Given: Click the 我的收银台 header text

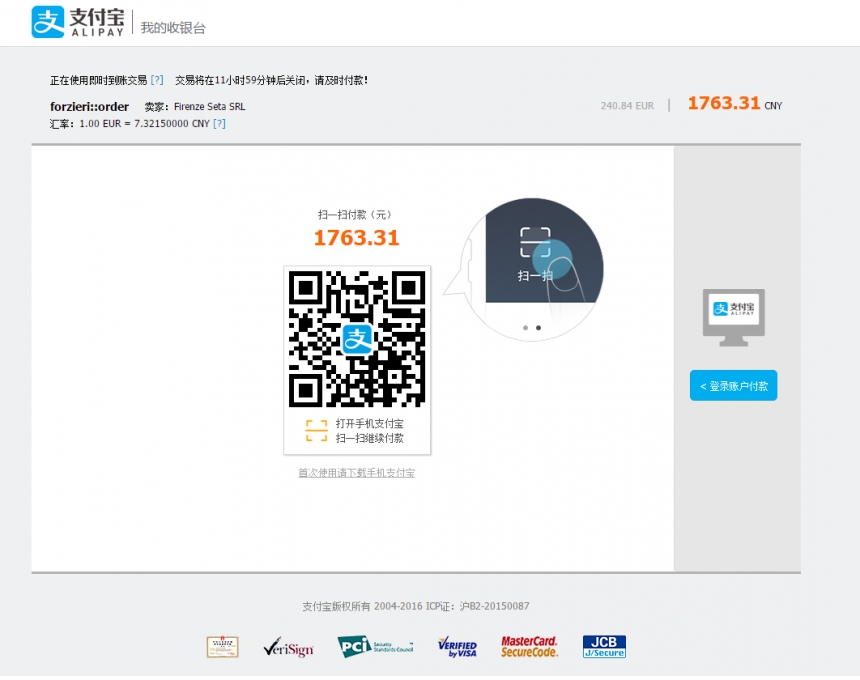Looking at the screenshot, I should tap(173, 28).
